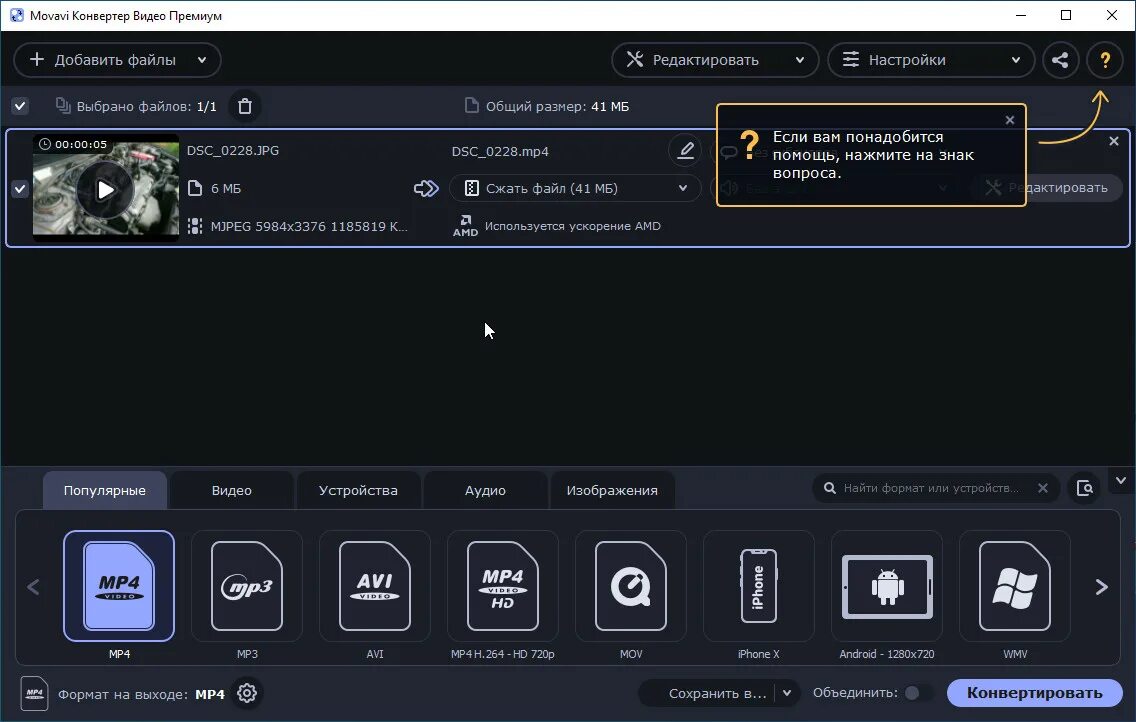The image size is (1136, 722).
Task: Select the MP4 format preset
Action: coord(119,586)
